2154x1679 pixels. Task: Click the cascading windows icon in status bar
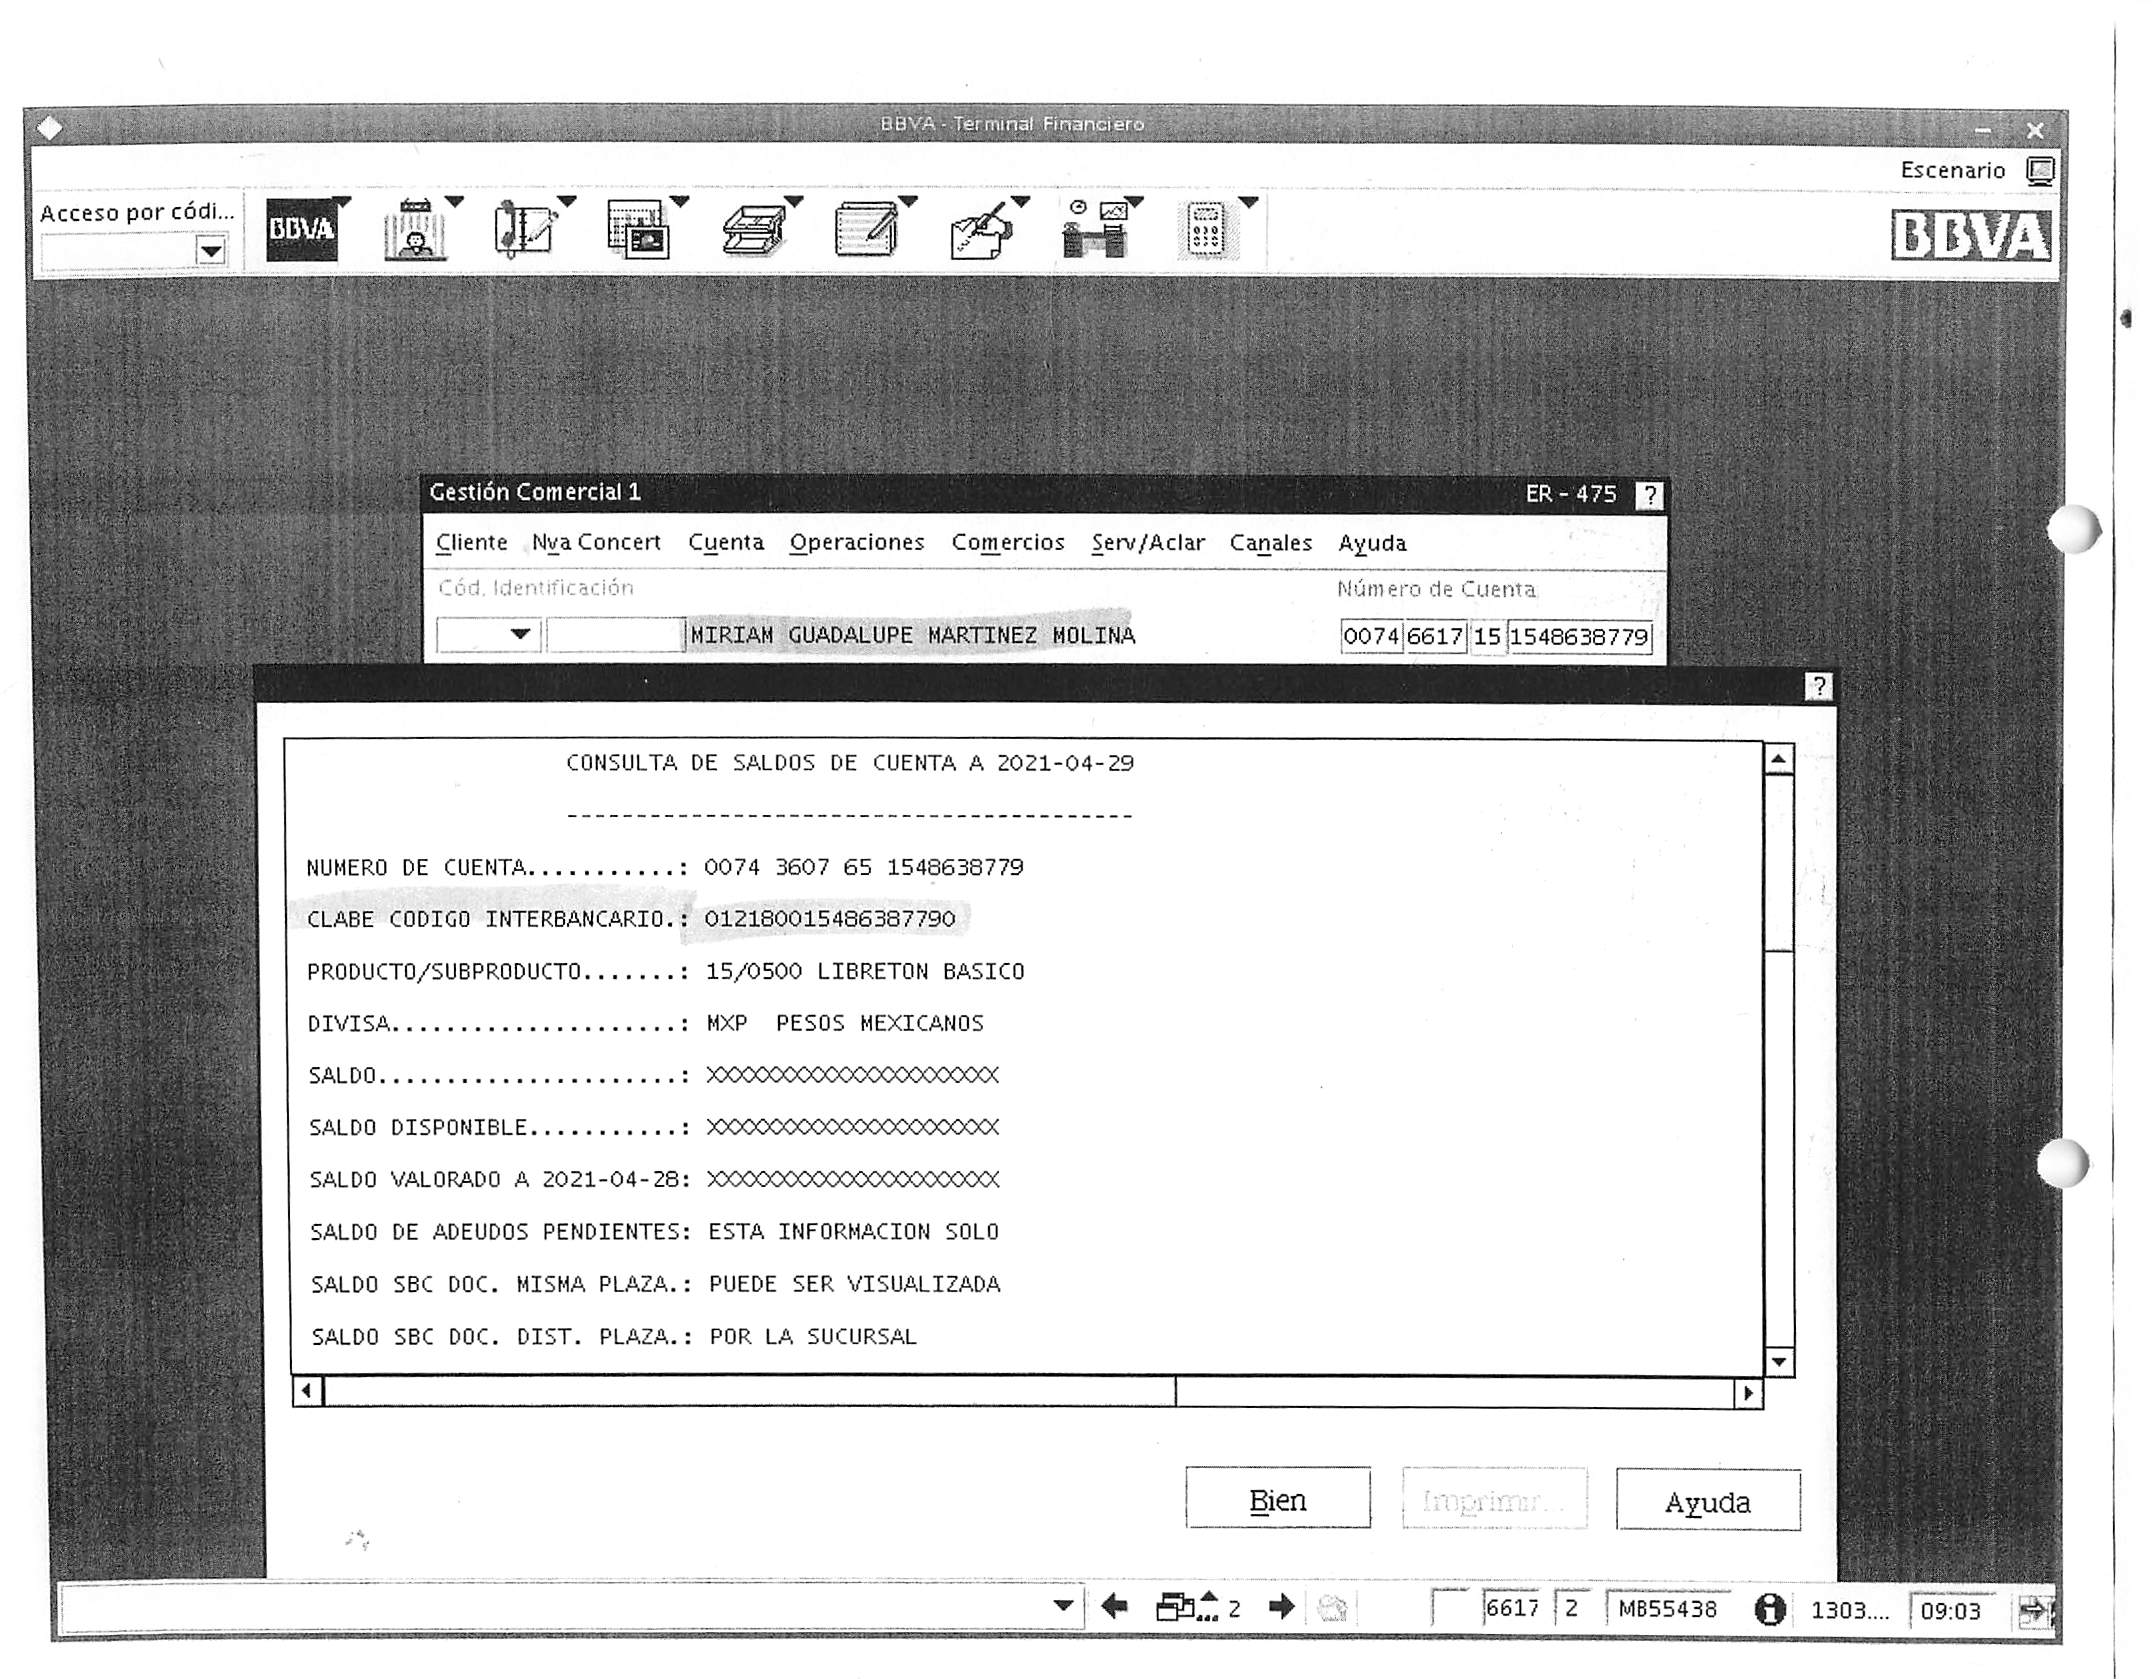pos(1186,1607)
